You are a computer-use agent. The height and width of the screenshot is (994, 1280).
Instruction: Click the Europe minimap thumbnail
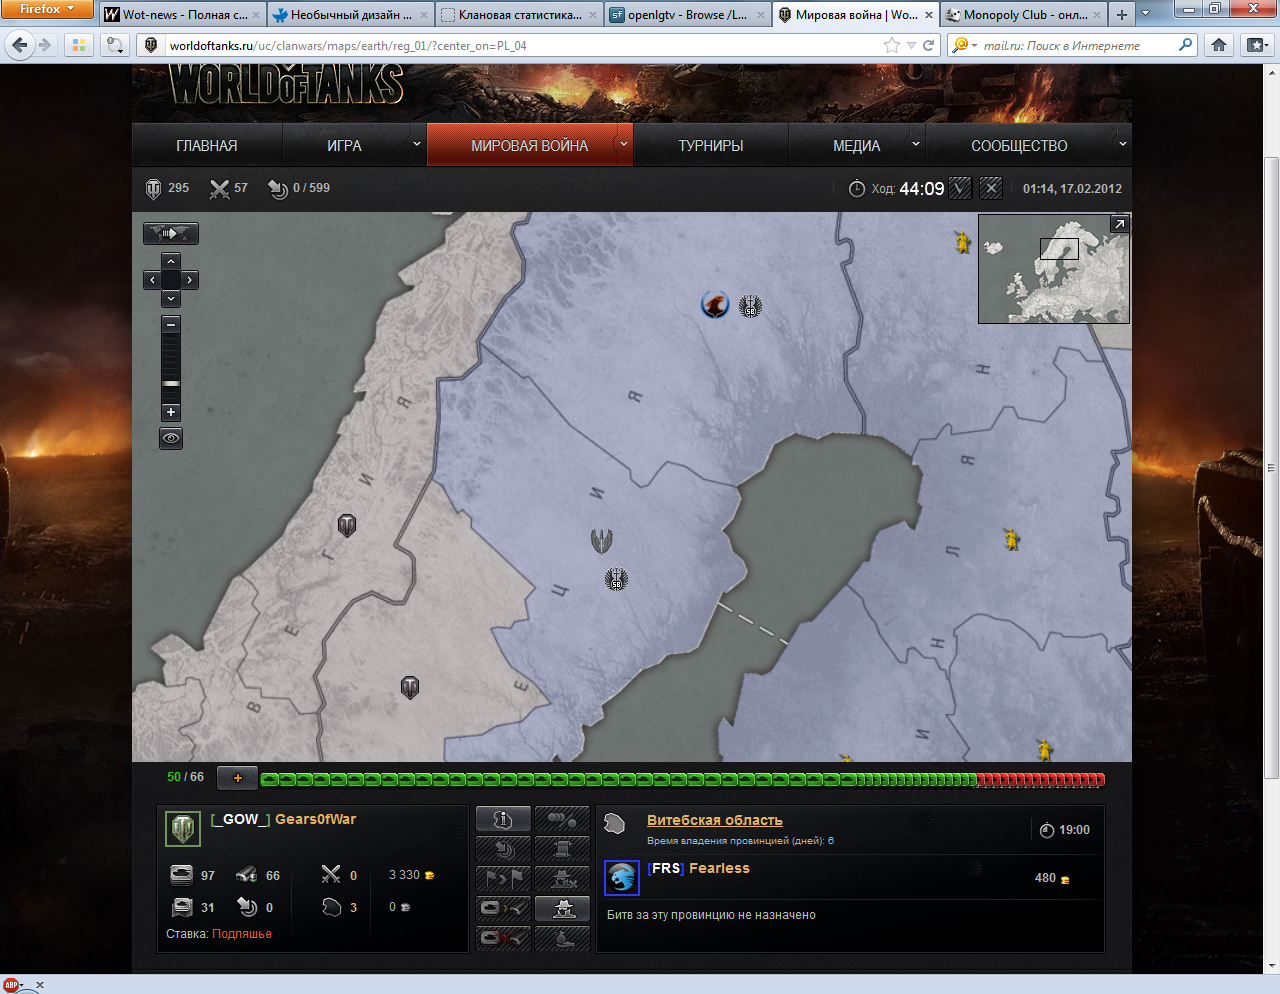click(x=1054, y=269)
